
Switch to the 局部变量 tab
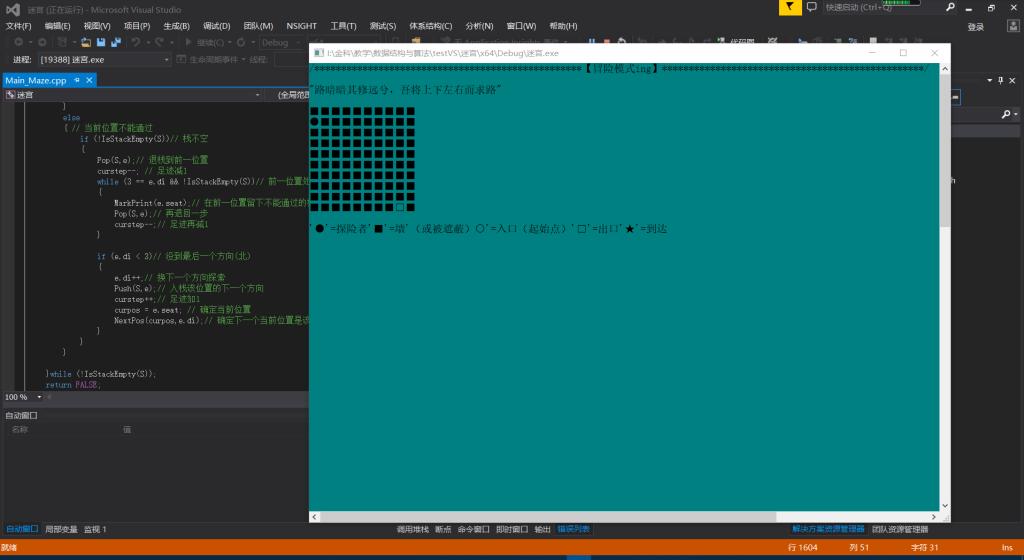[60, 529]
